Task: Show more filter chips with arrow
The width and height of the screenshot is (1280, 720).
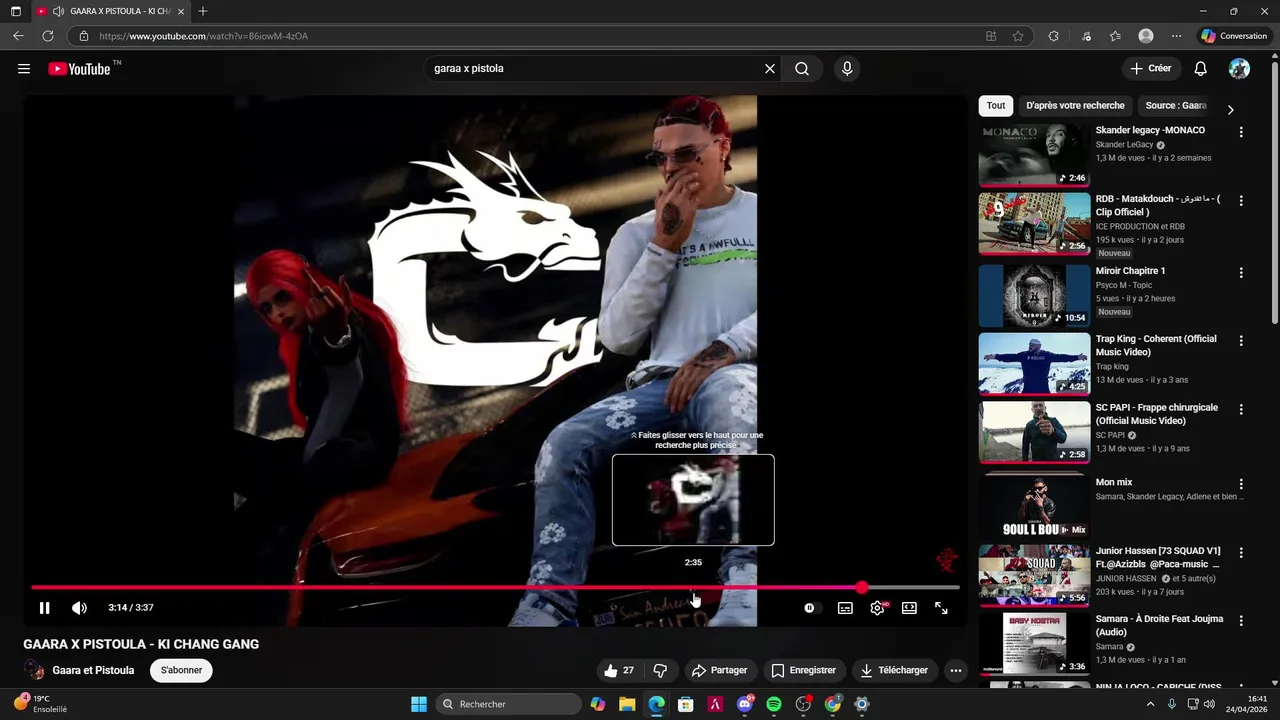Action: click(1231, 109)
